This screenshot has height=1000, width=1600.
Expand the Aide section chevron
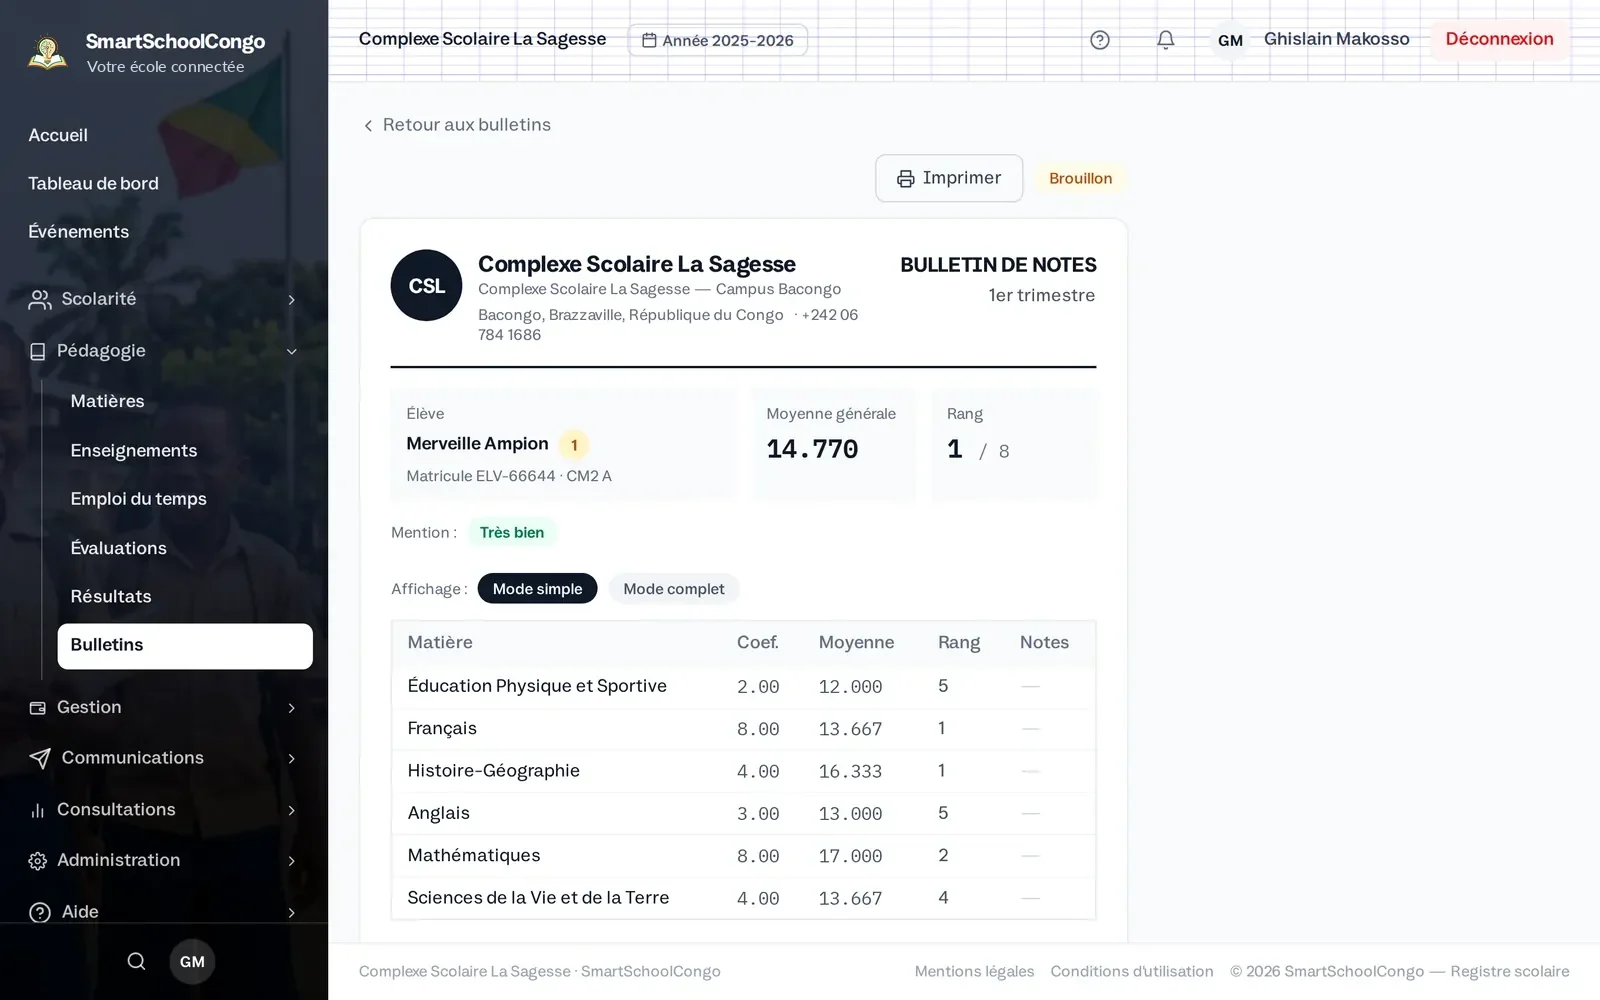[x=291, y=912]
